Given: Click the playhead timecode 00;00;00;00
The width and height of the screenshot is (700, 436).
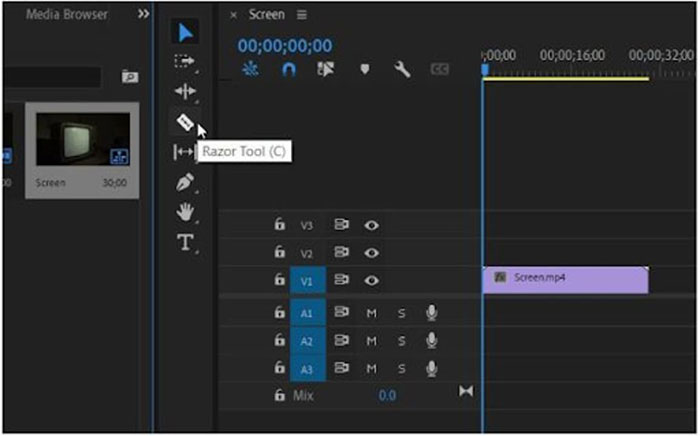Looking at the screenshot, I should (285, 46).
